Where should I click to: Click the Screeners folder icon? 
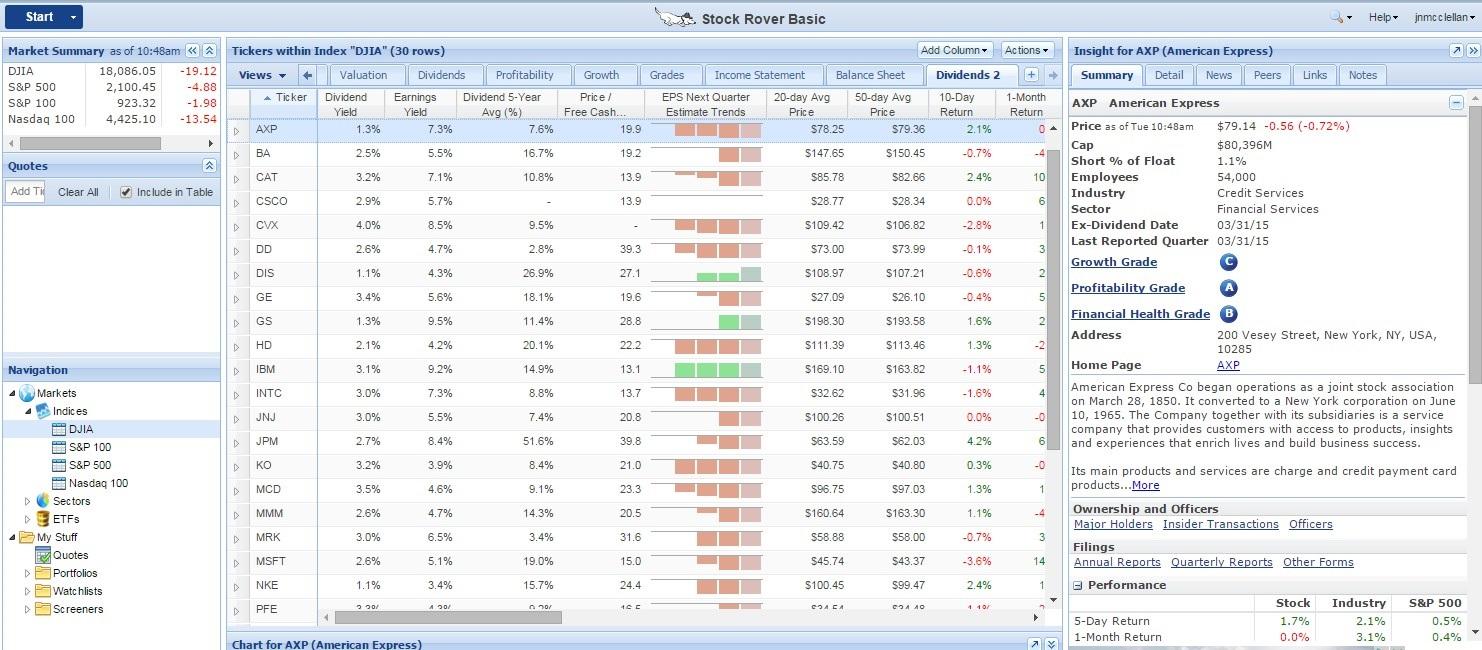coord(43,609)
